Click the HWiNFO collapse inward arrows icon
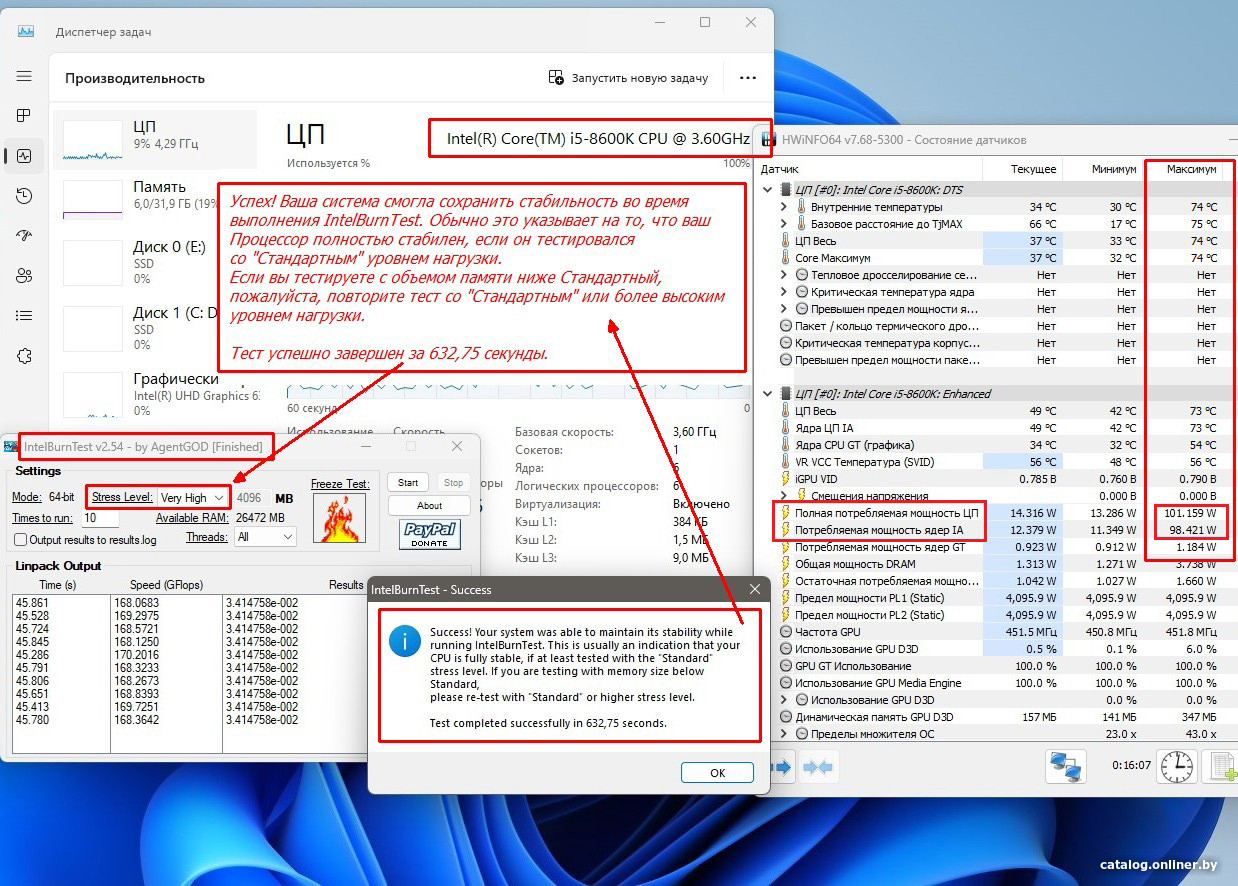This screenshot has height=886, width=1238. [818, 767]
